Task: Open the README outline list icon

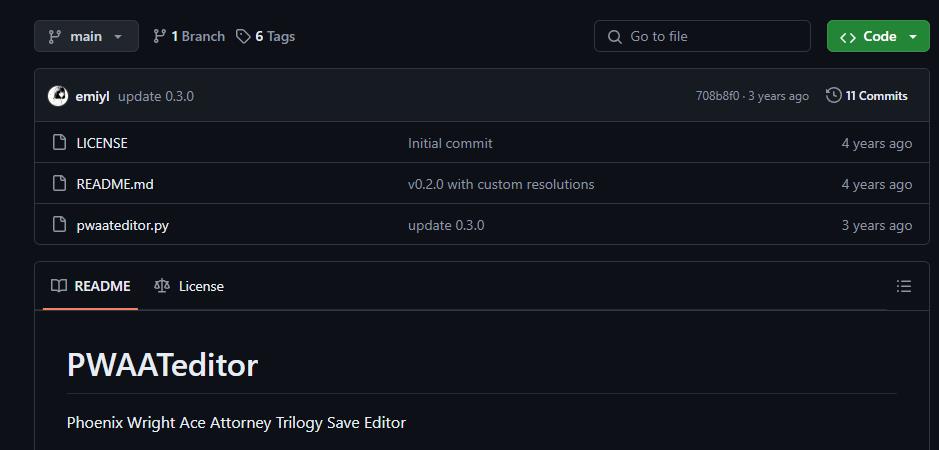Action: click(x=904, y=286)
